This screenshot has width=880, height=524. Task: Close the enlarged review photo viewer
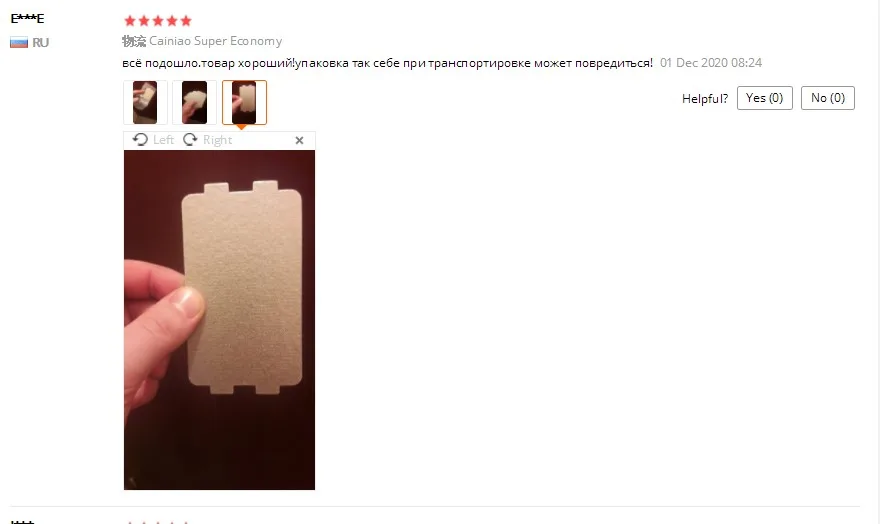click(x=299, y=140)
